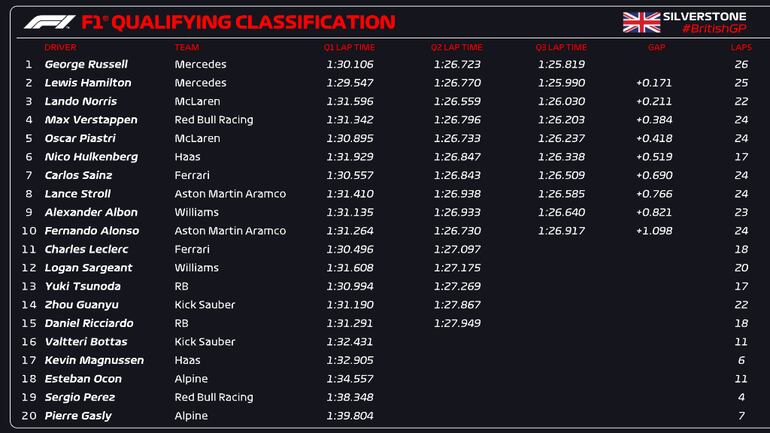Click the British flag icon
770x433 pixels.
click(641, 21)
